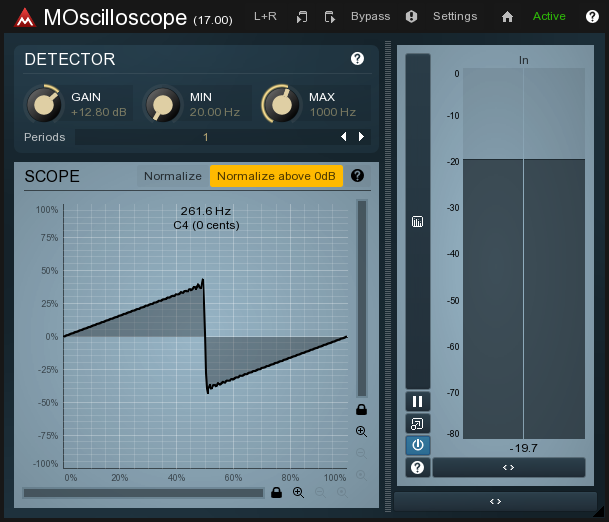Click the vertical zoom in magnifier

tap(362, 432)
